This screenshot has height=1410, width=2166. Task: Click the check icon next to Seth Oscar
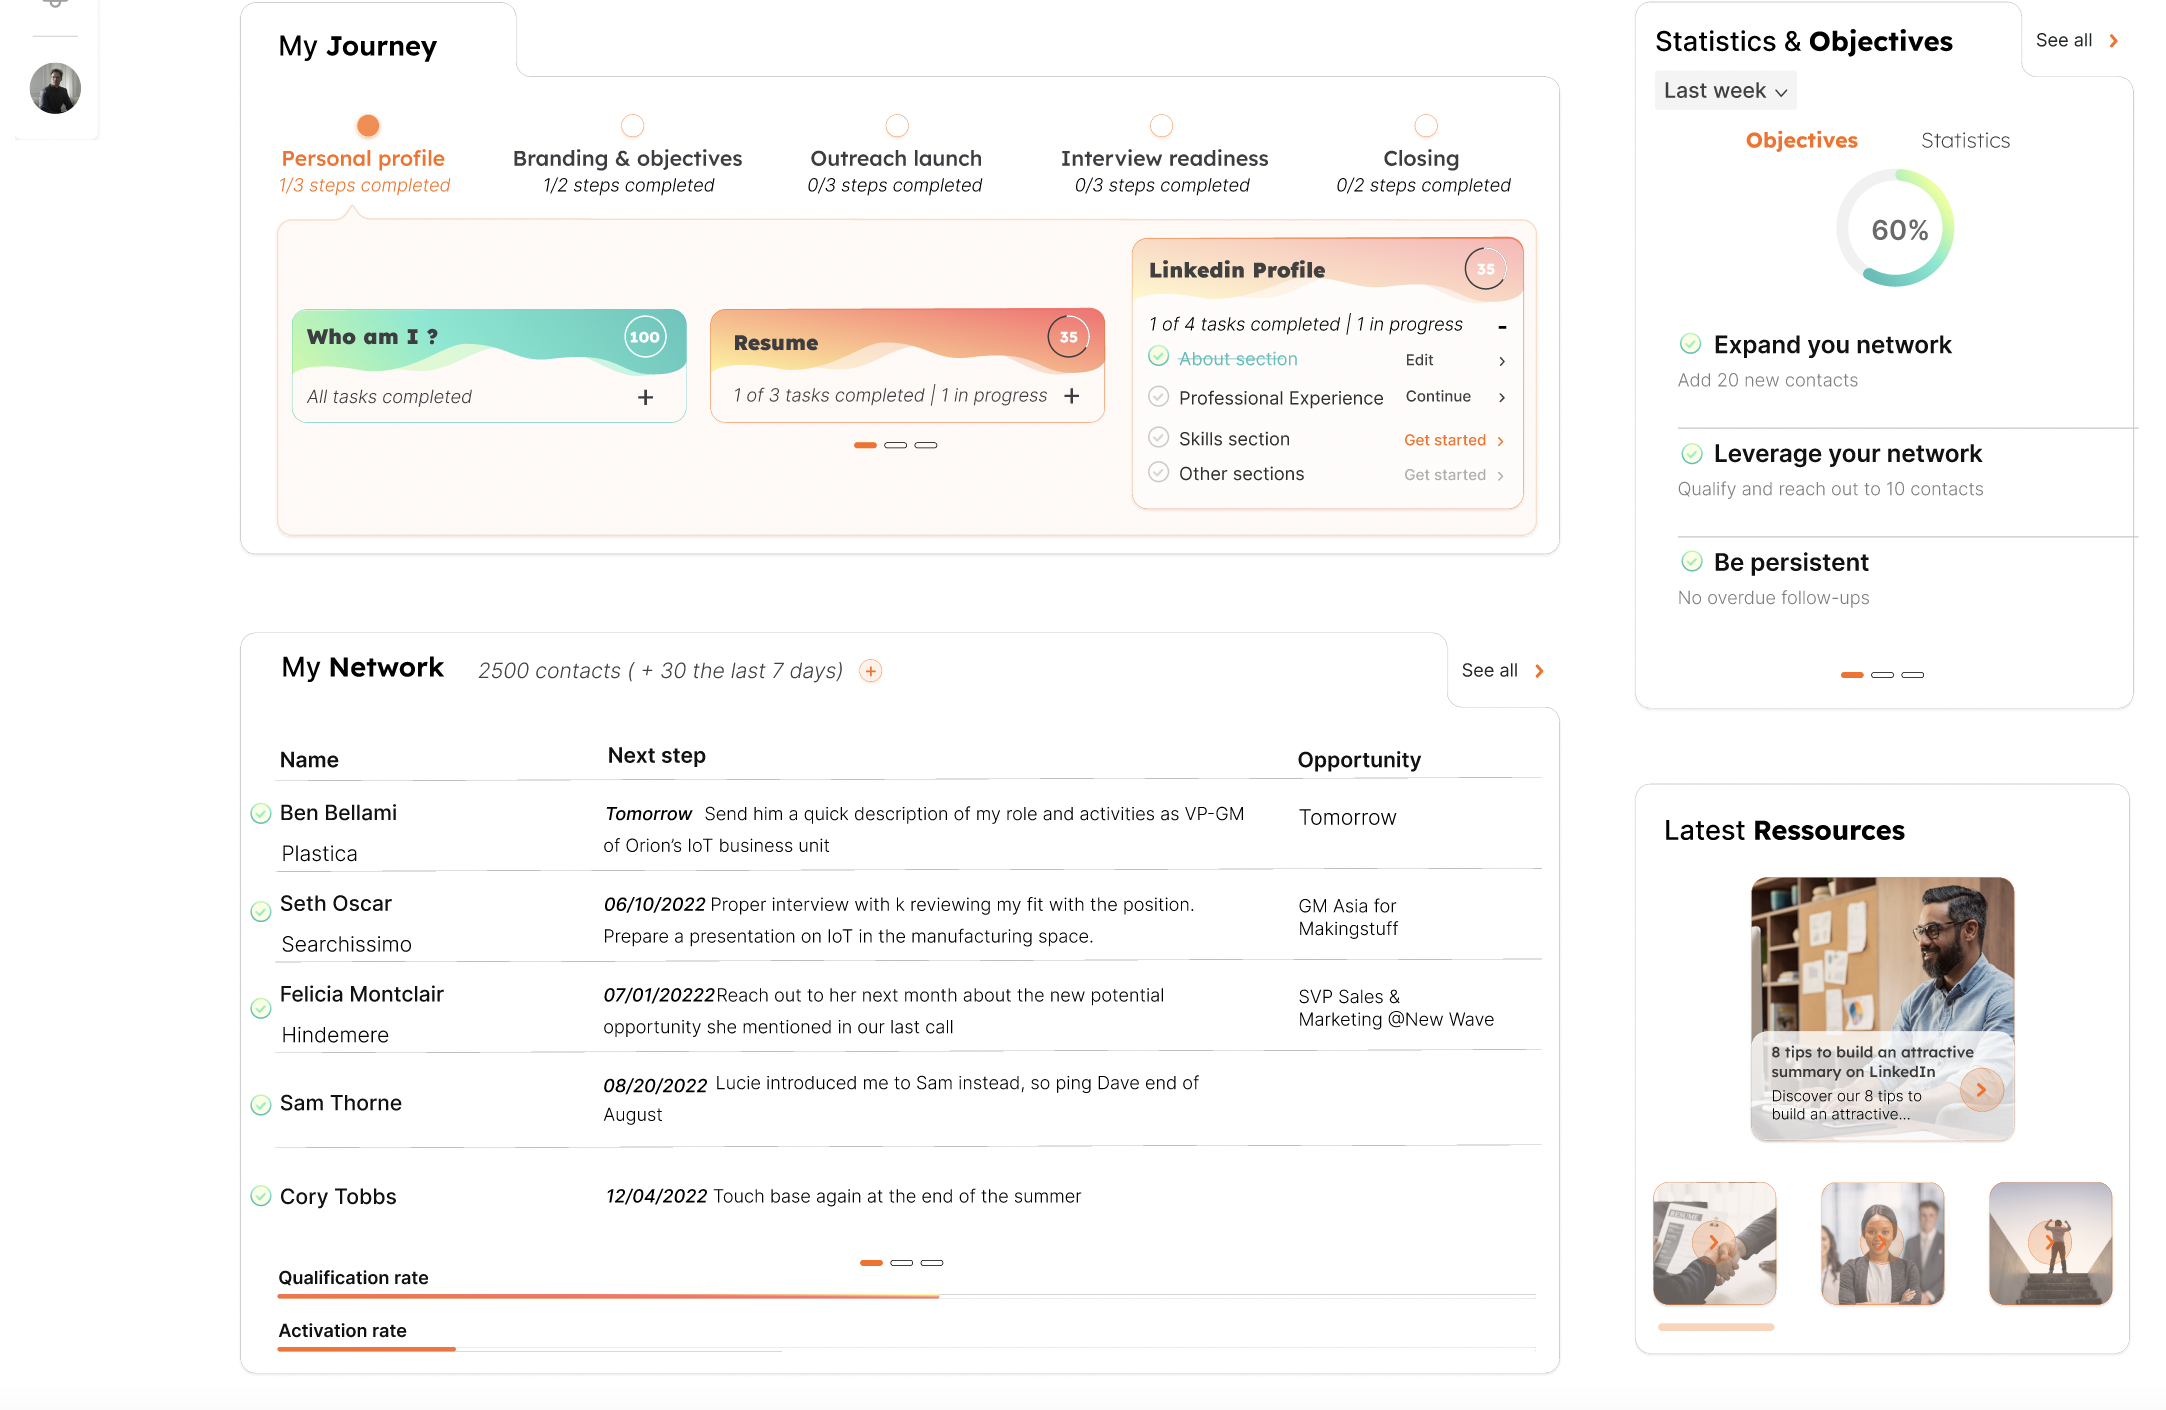point(260,911)
